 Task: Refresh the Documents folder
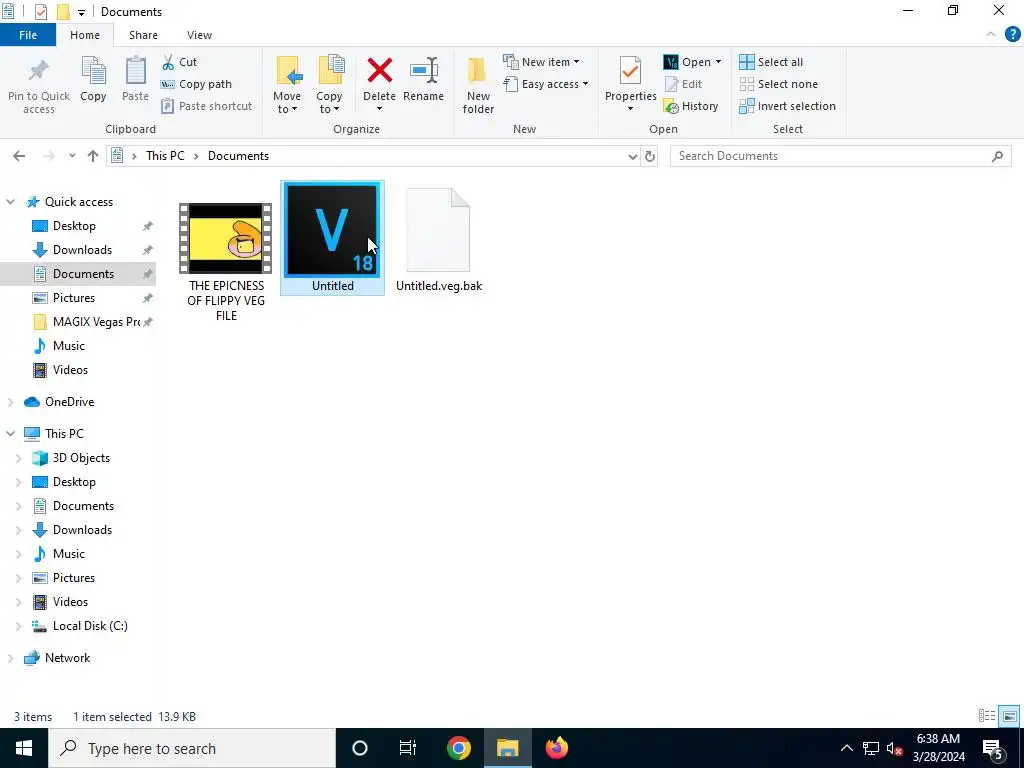click(x=650, y=156)
